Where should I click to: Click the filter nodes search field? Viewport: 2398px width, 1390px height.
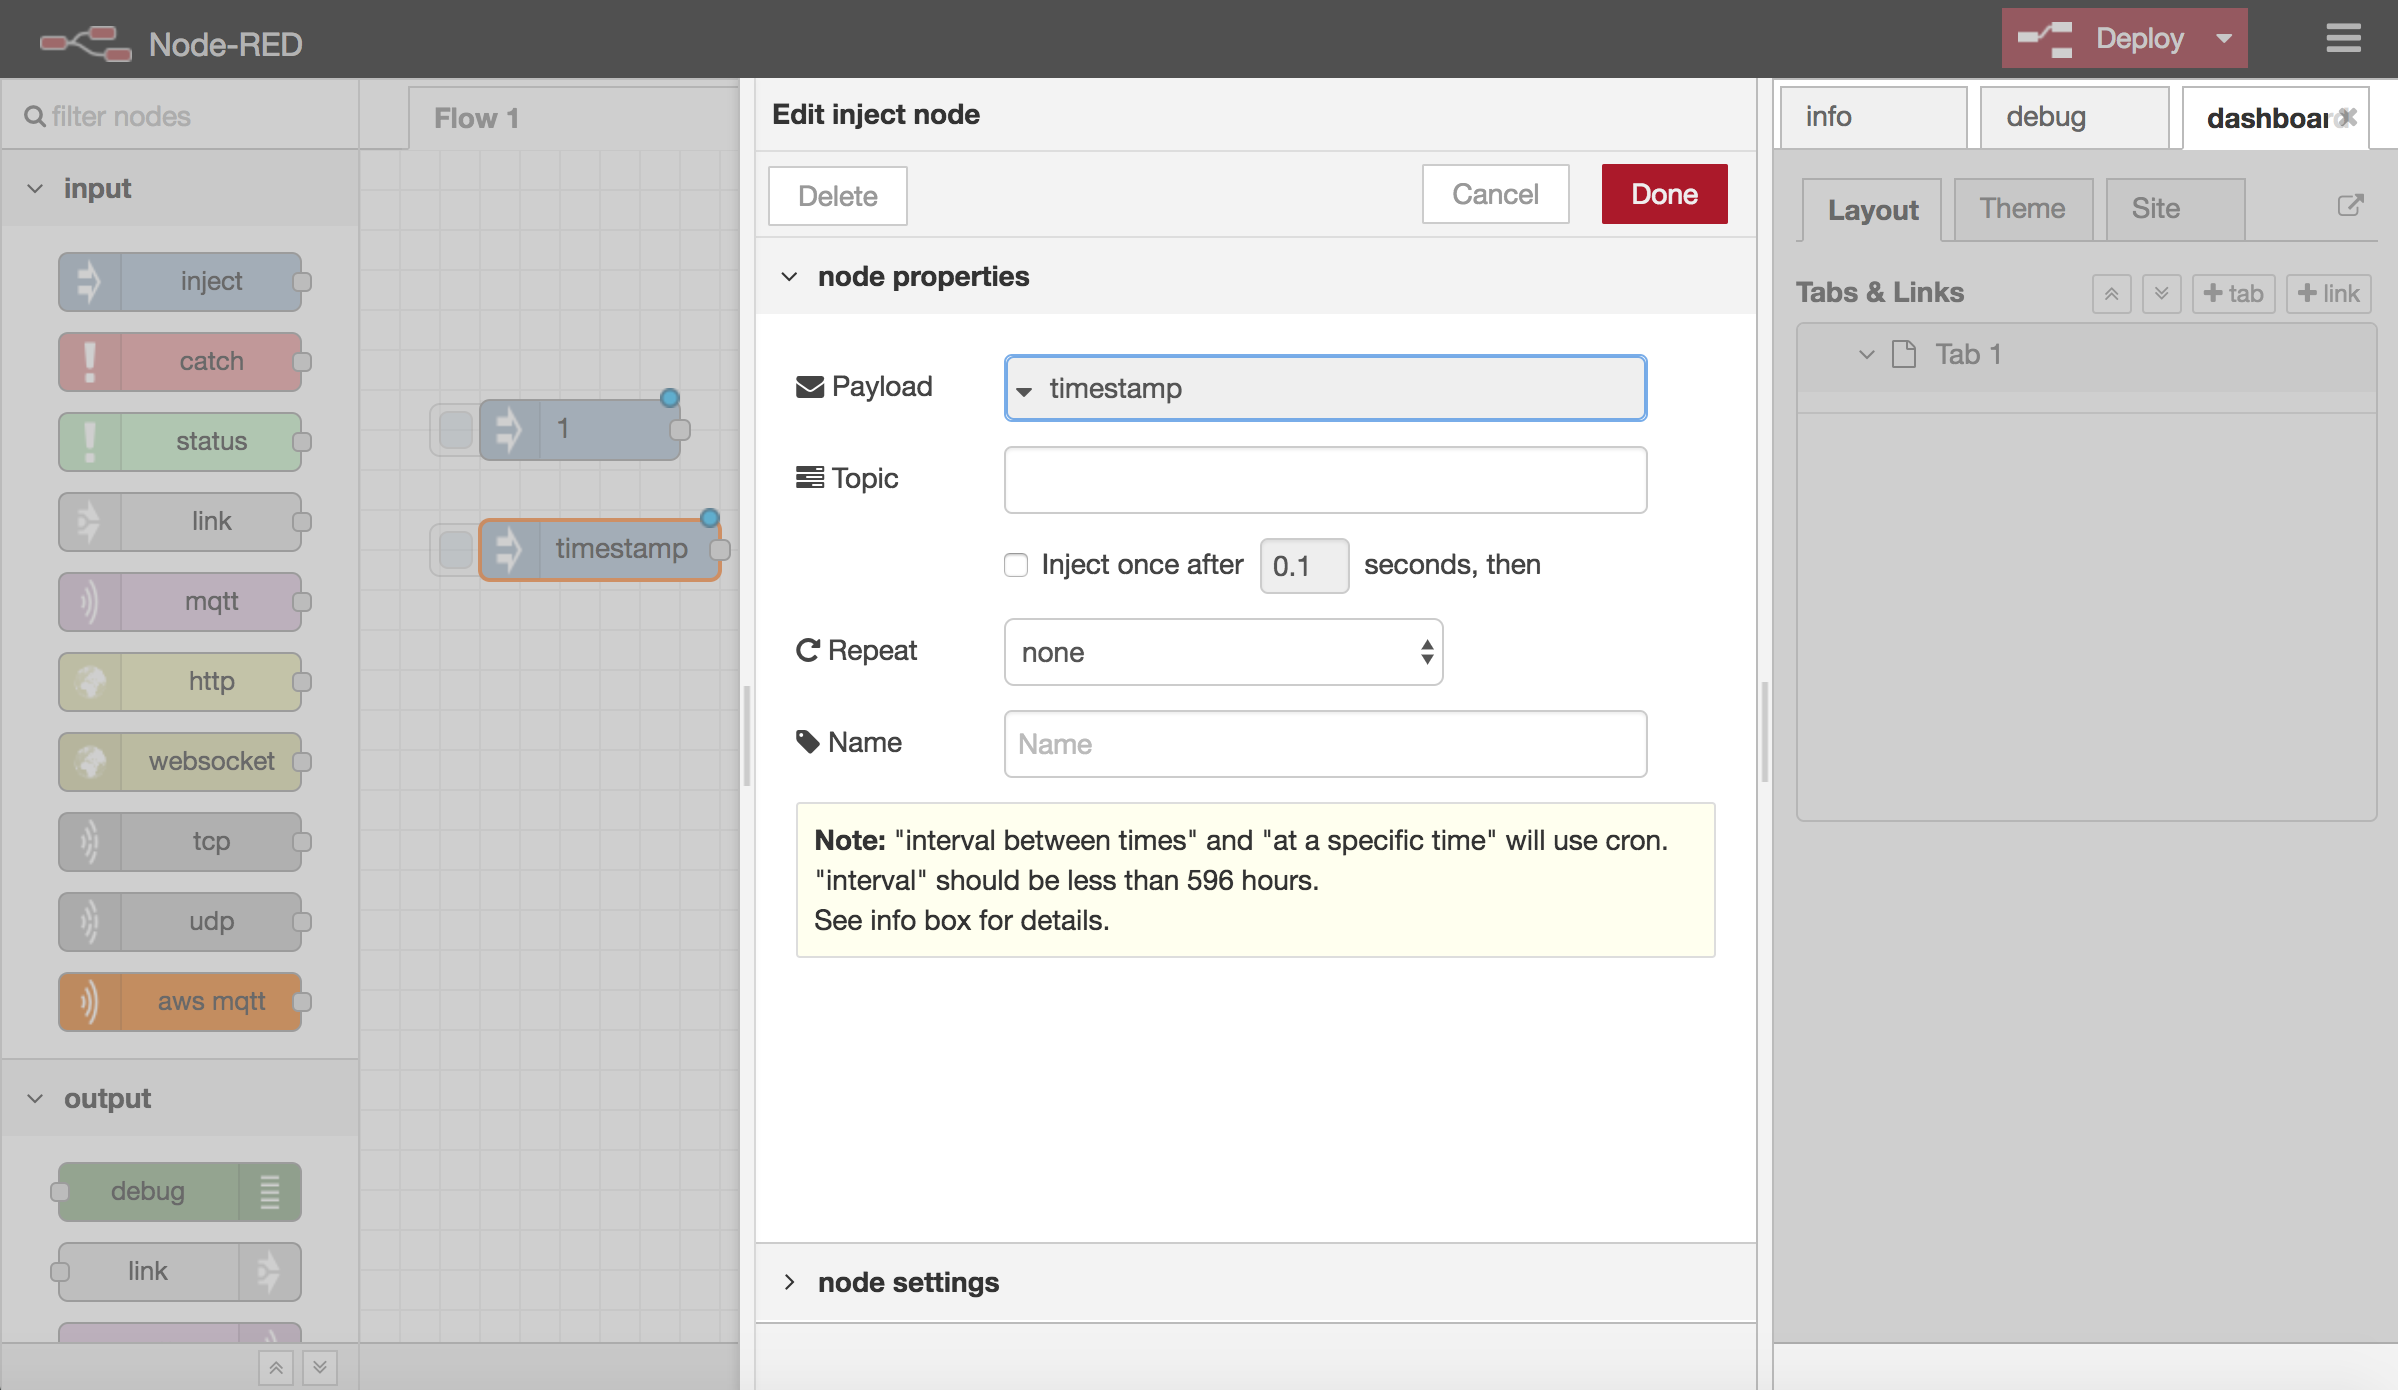click(180, 116)
